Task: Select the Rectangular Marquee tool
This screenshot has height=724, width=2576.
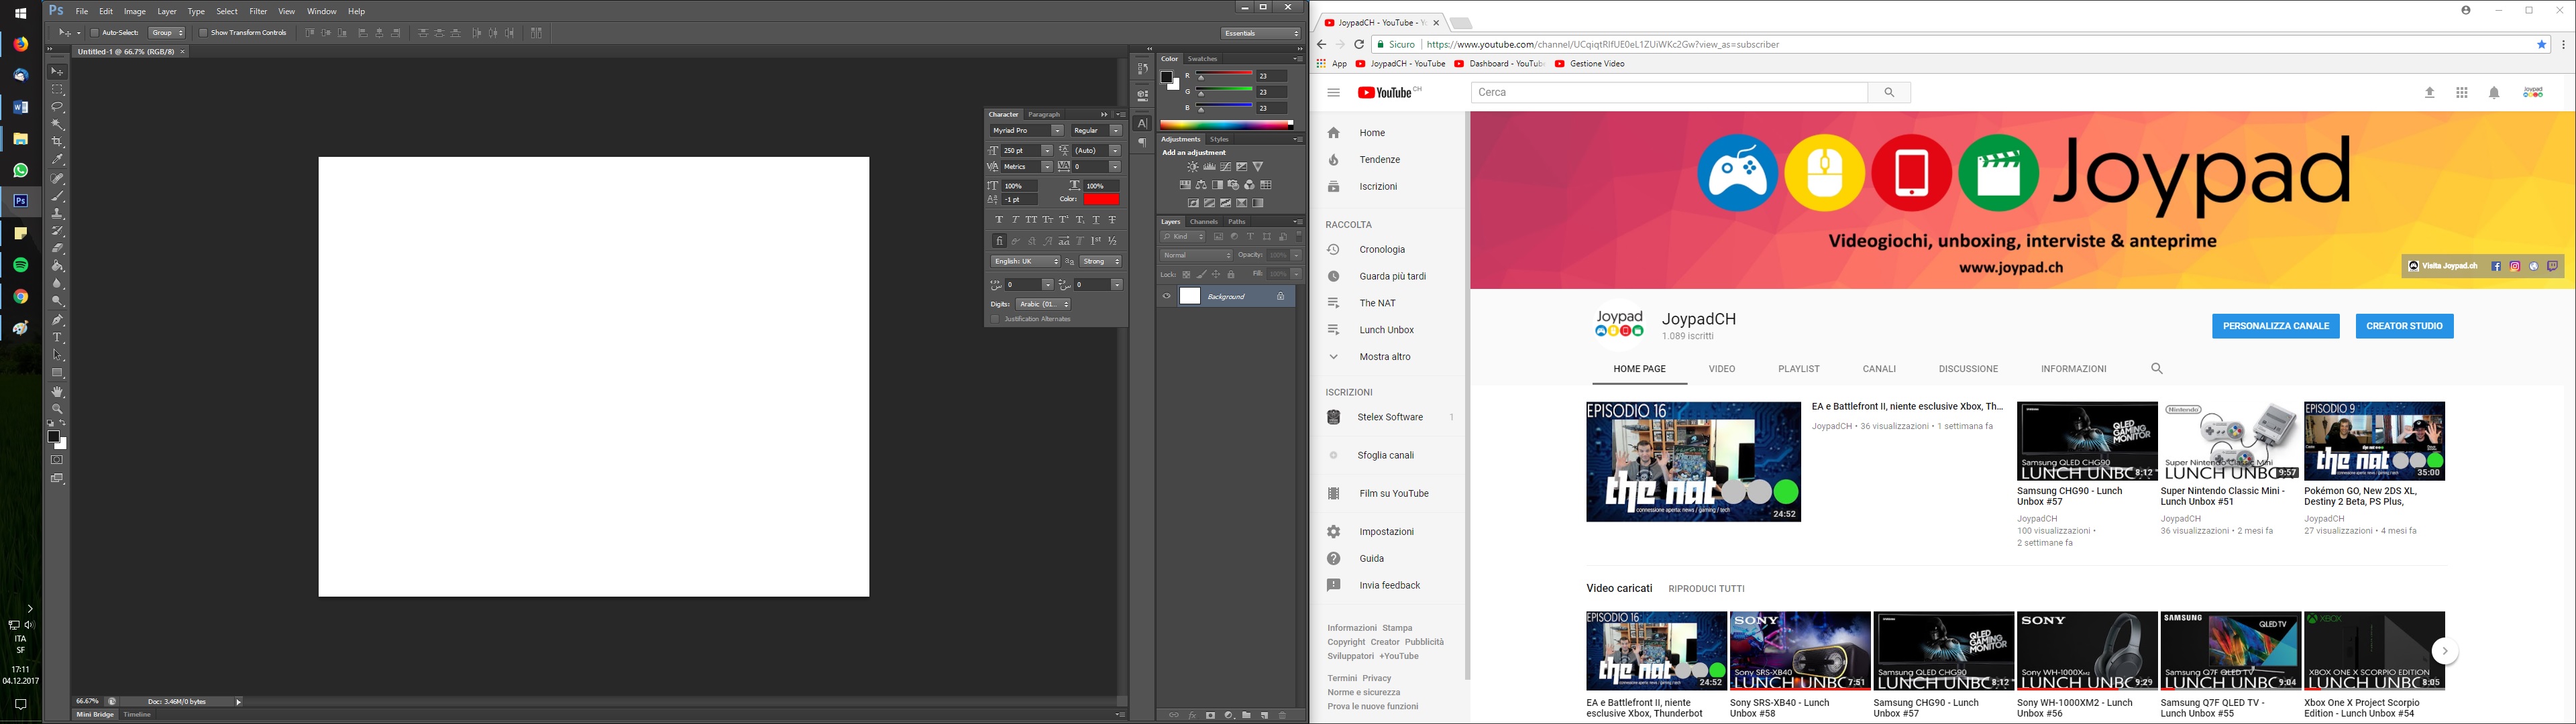Action: (x=57, y=89)
